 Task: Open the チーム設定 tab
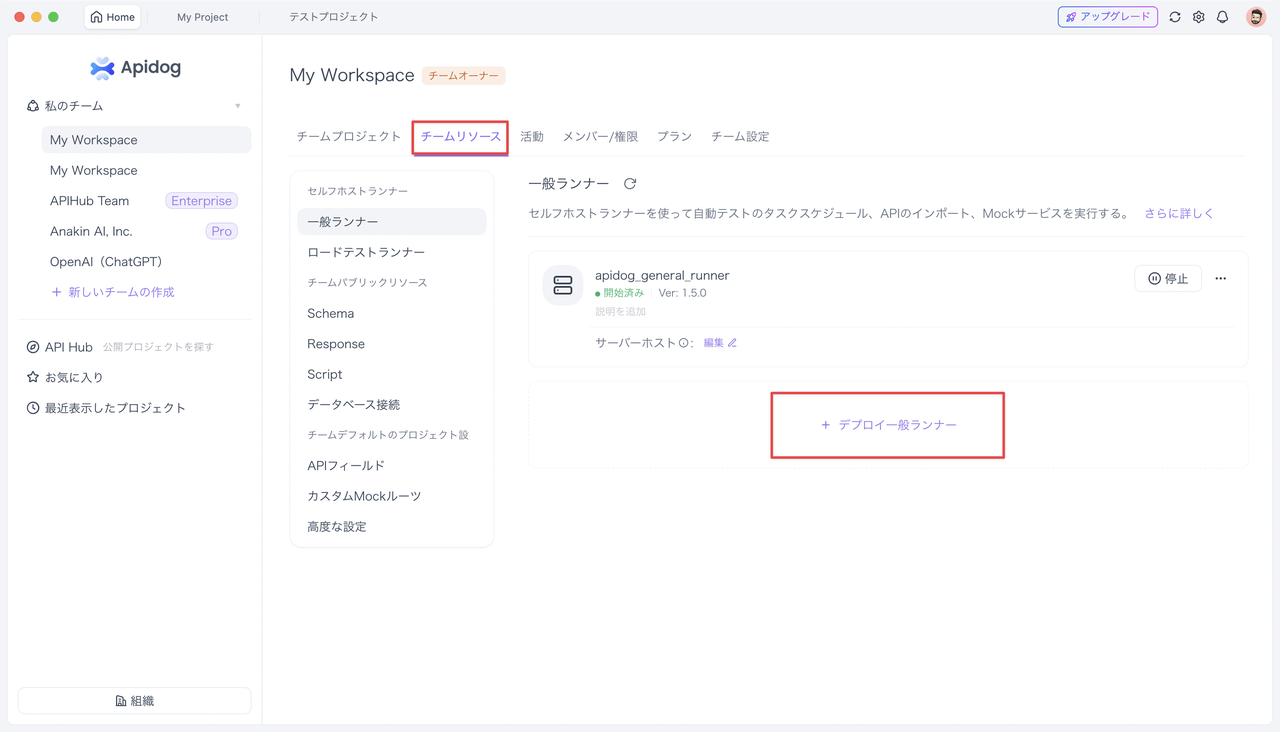740,136
